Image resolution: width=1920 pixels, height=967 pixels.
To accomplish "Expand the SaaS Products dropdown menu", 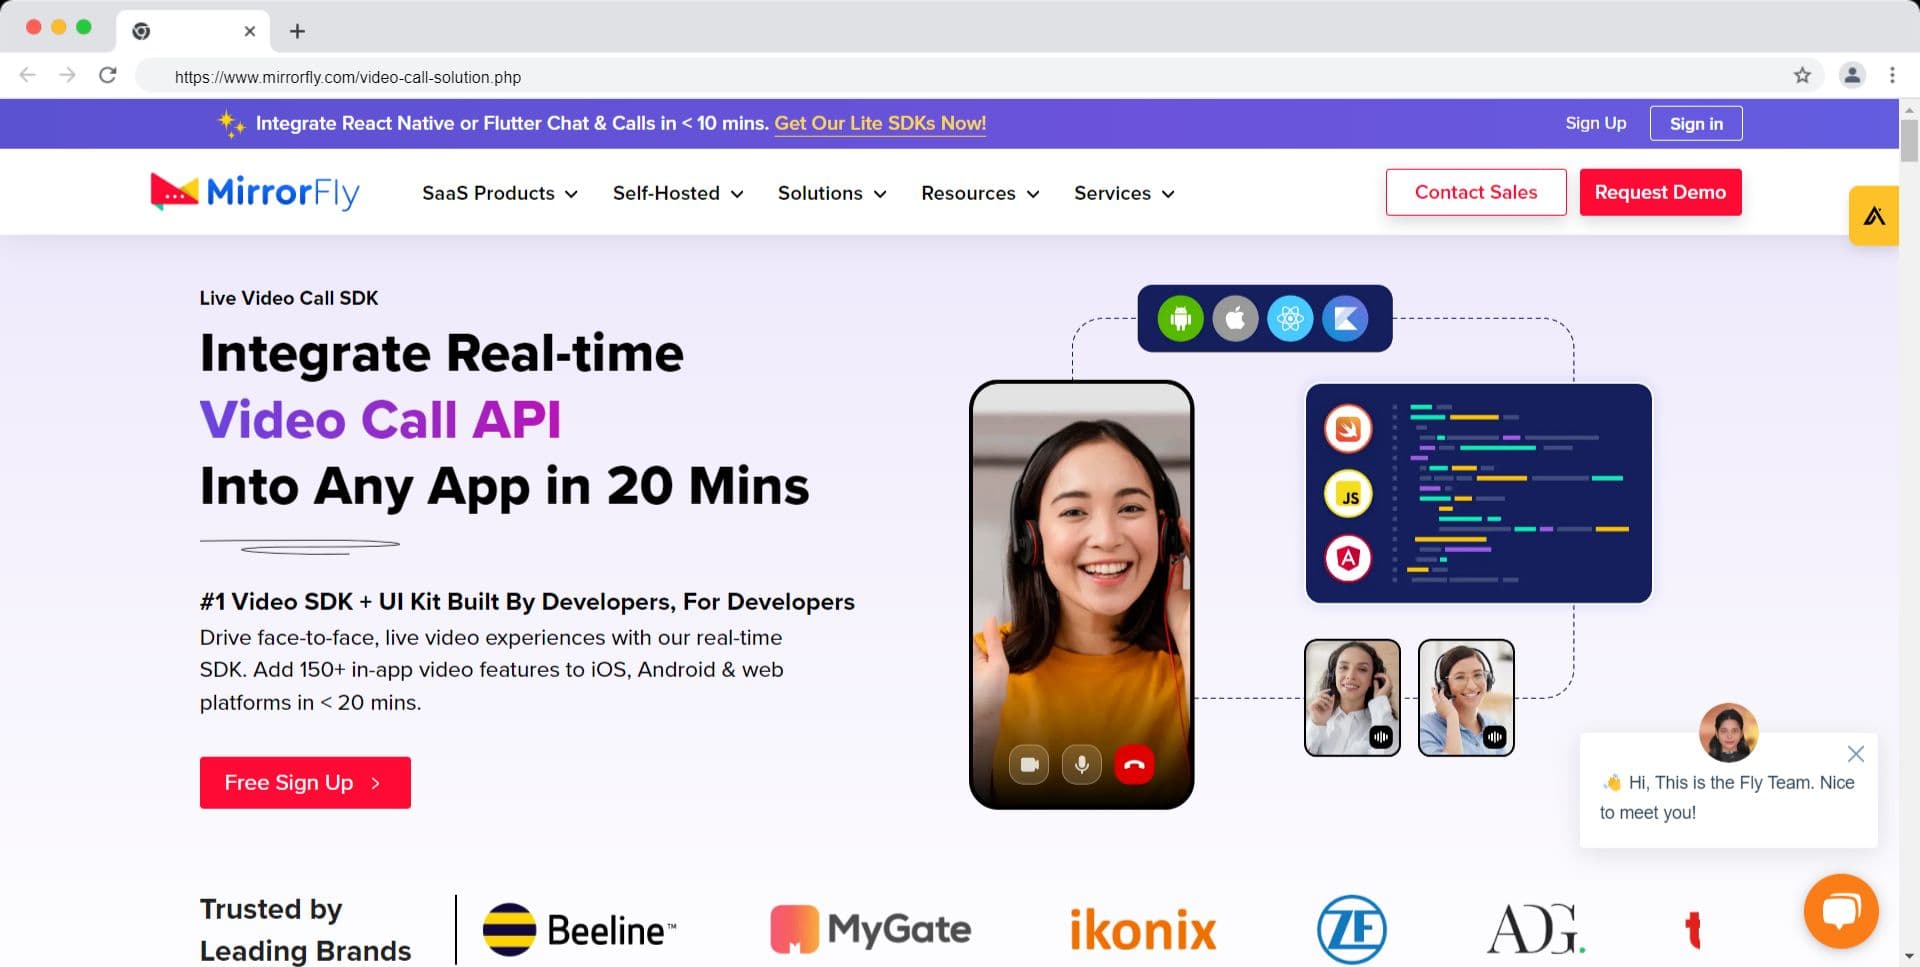I will 499,193.
